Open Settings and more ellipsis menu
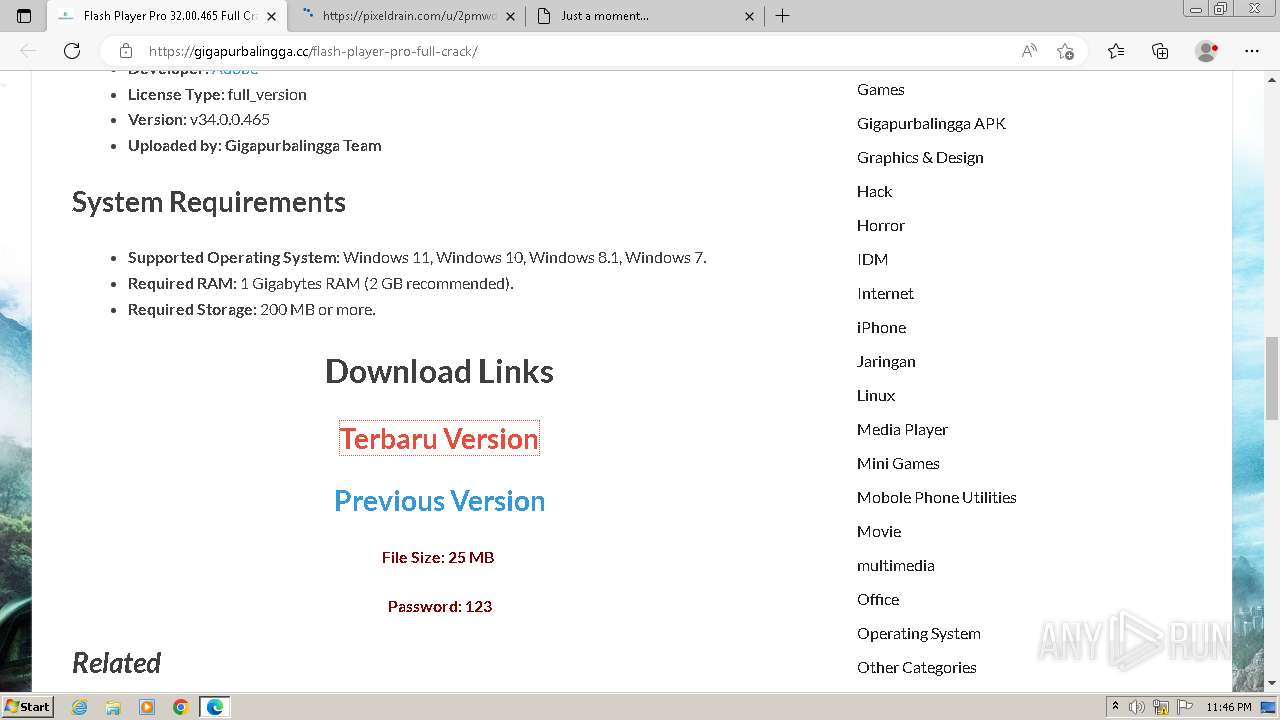The height and width of the screenshot is (720, 1280). [x=1252, y=51]
